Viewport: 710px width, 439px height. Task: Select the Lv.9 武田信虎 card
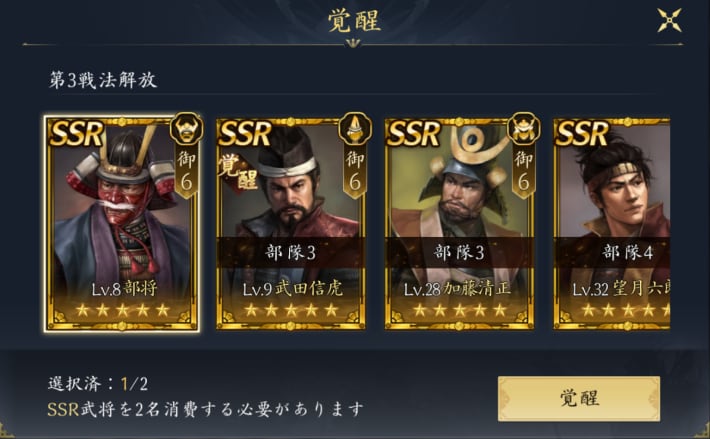[x=291, y=224]
